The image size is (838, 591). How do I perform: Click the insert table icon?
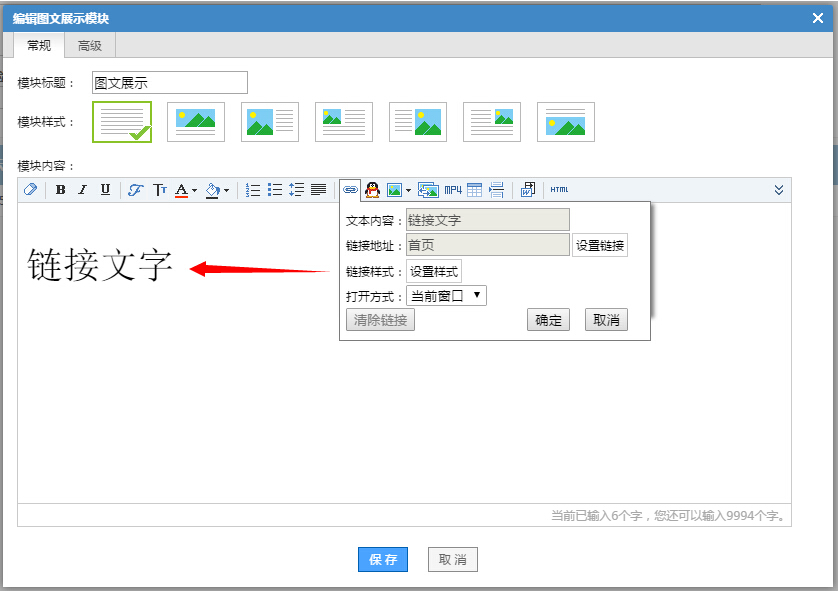475,190
